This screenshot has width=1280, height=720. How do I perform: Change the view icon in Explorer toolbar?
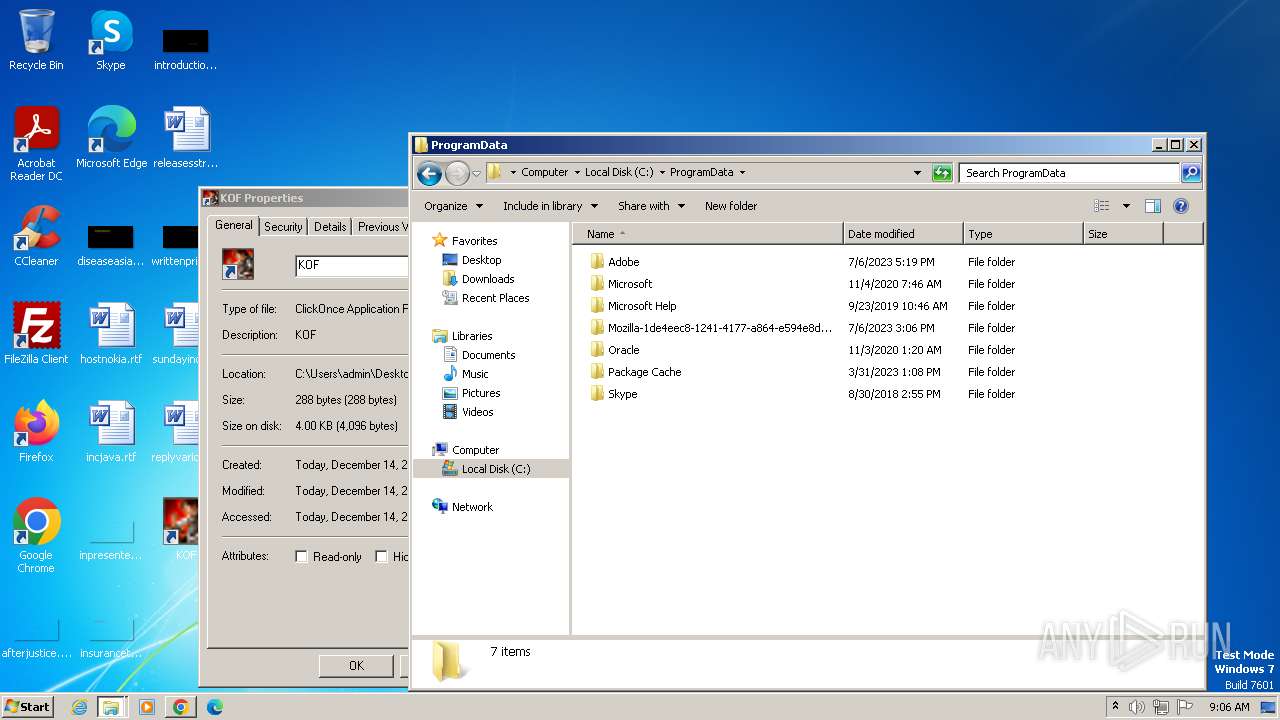pos(1101,206)
